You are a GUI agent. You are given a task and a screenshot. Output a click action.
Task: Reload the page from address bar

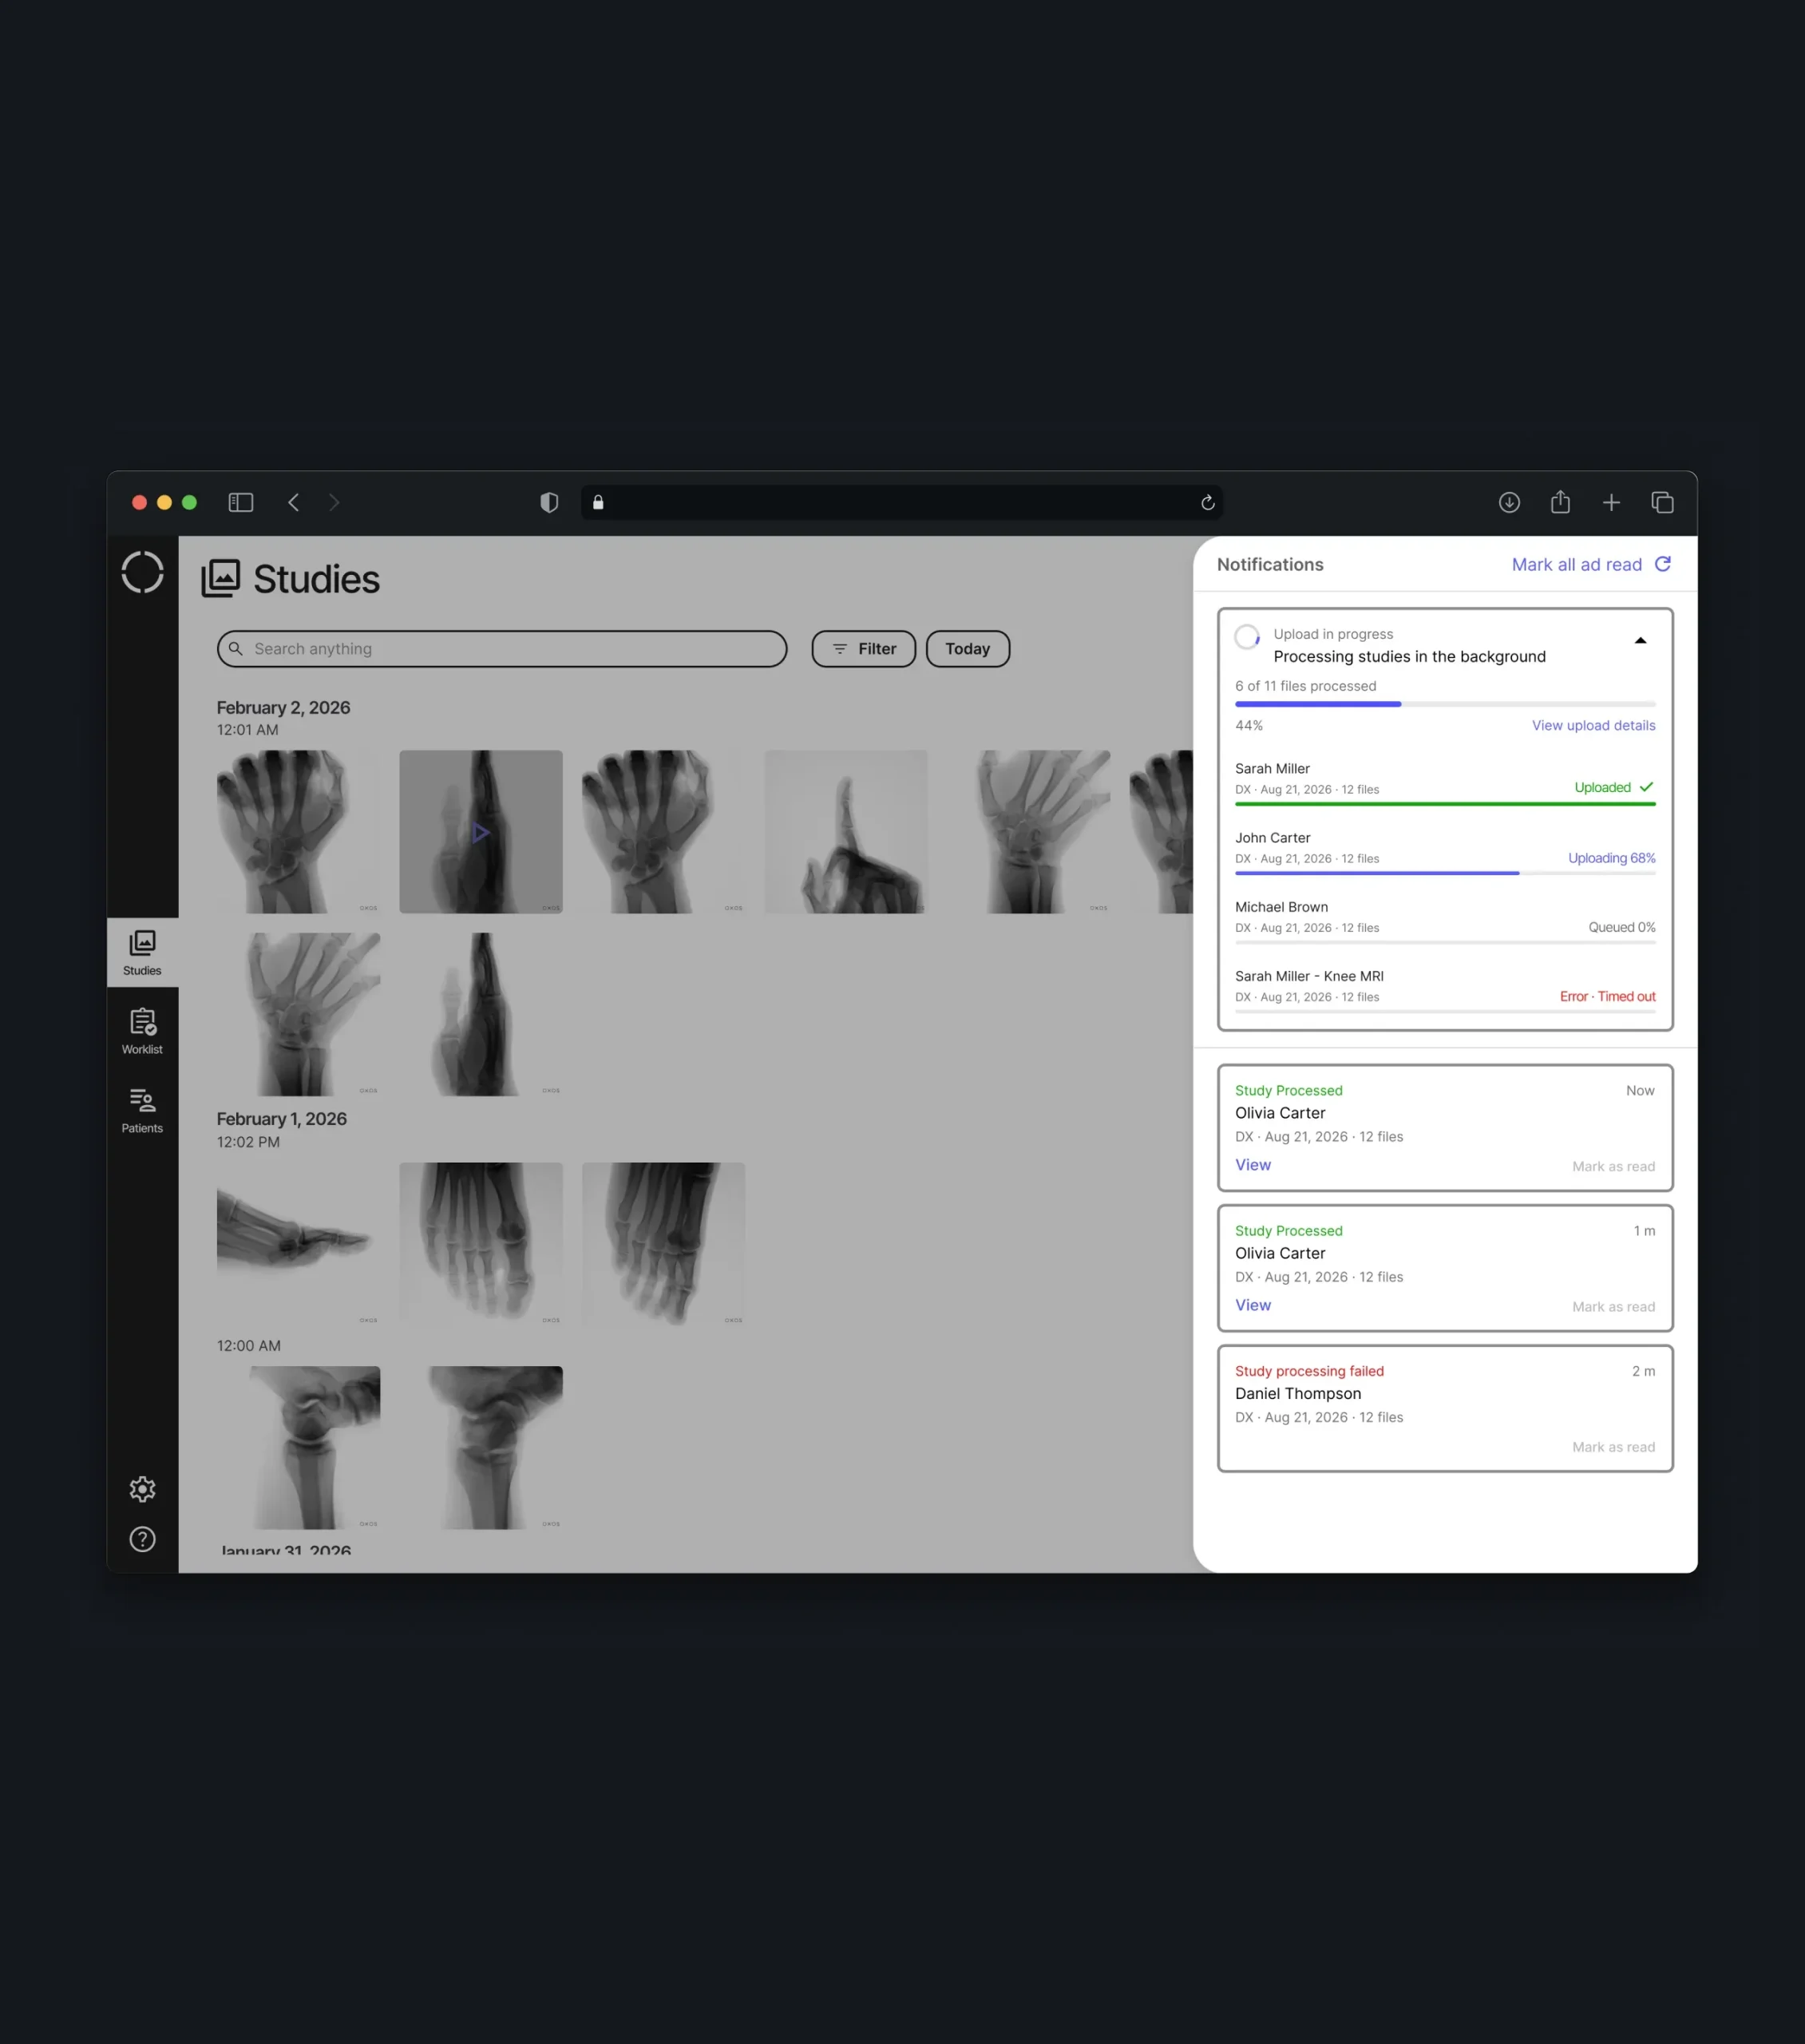point(1208,503)
